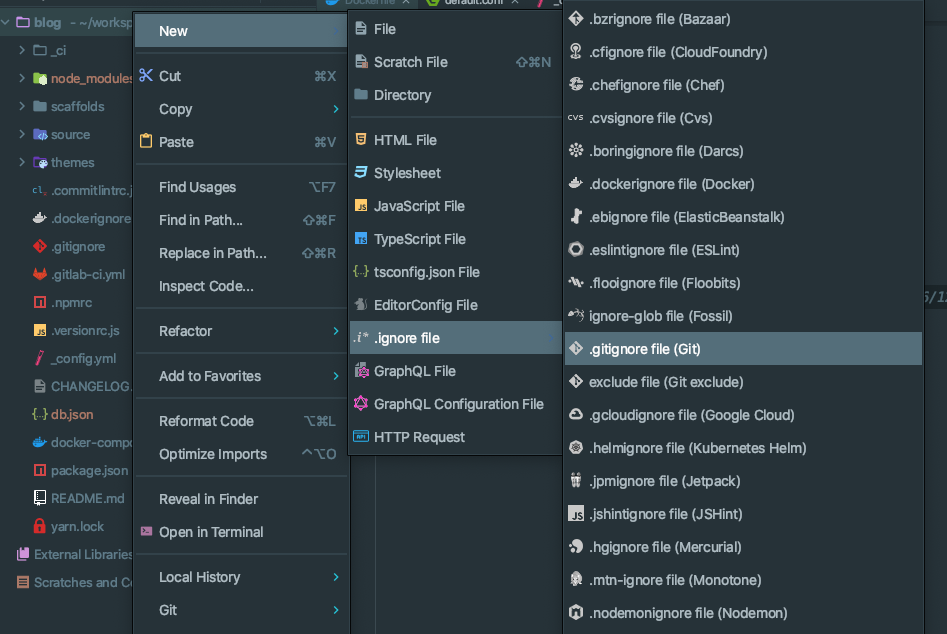The width and height of the screenshot is (947, 634).
Task: Click the Scratch File icon
Action: 361,62
